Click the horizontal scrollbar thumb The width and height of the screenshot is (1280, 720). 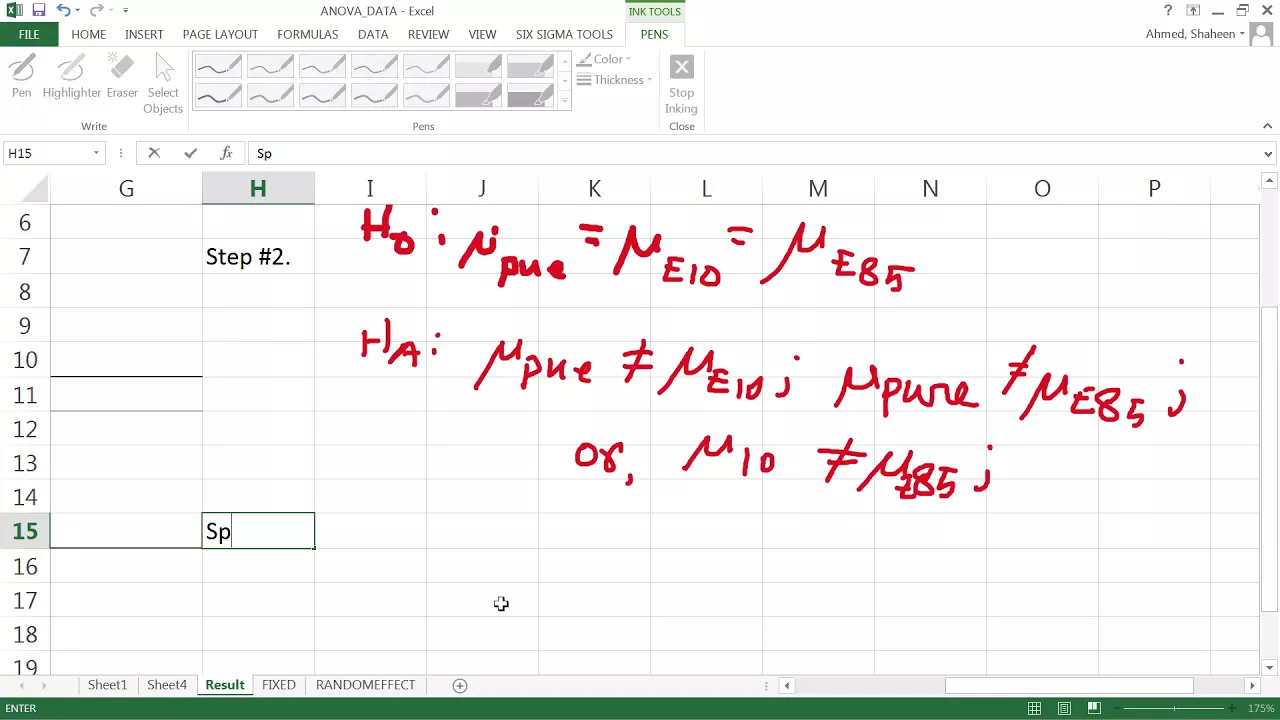[1069, 685]
